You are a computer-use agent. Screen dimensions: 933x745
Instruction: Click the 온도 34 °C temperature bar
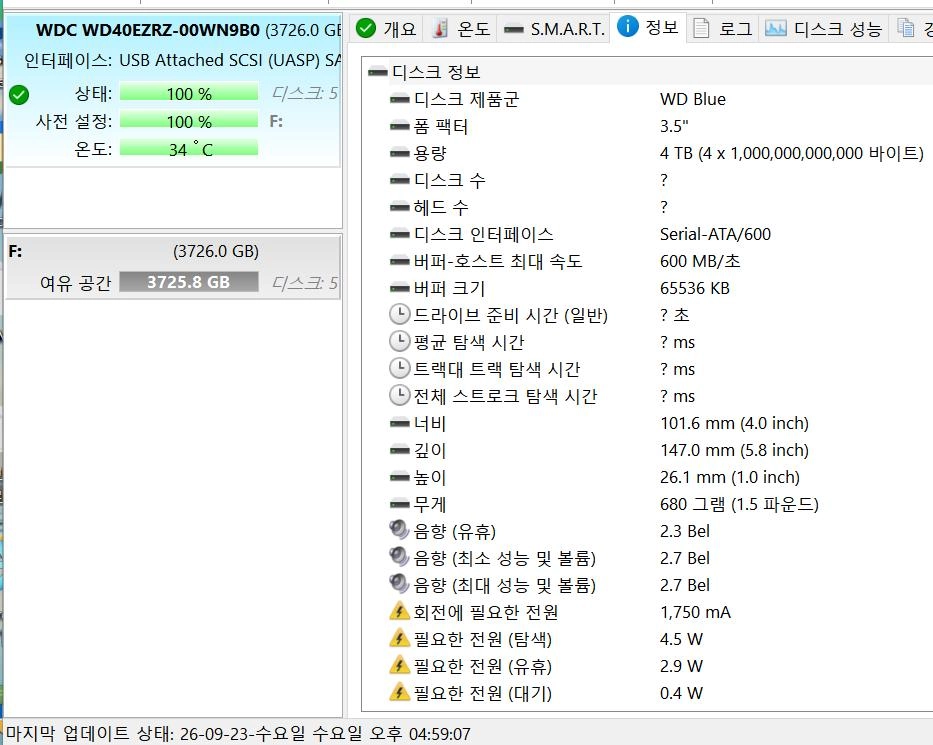pos(189,149)
